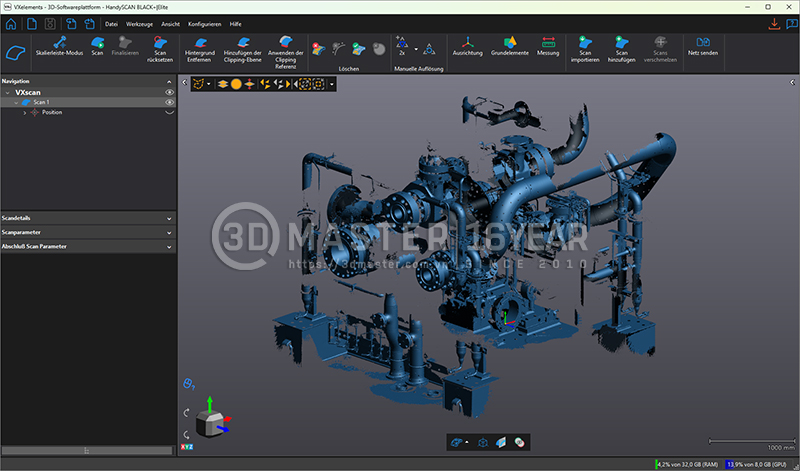This screenshot has height=471, width=800.
Task: Select Position item in tree
Action: (52, 112)
